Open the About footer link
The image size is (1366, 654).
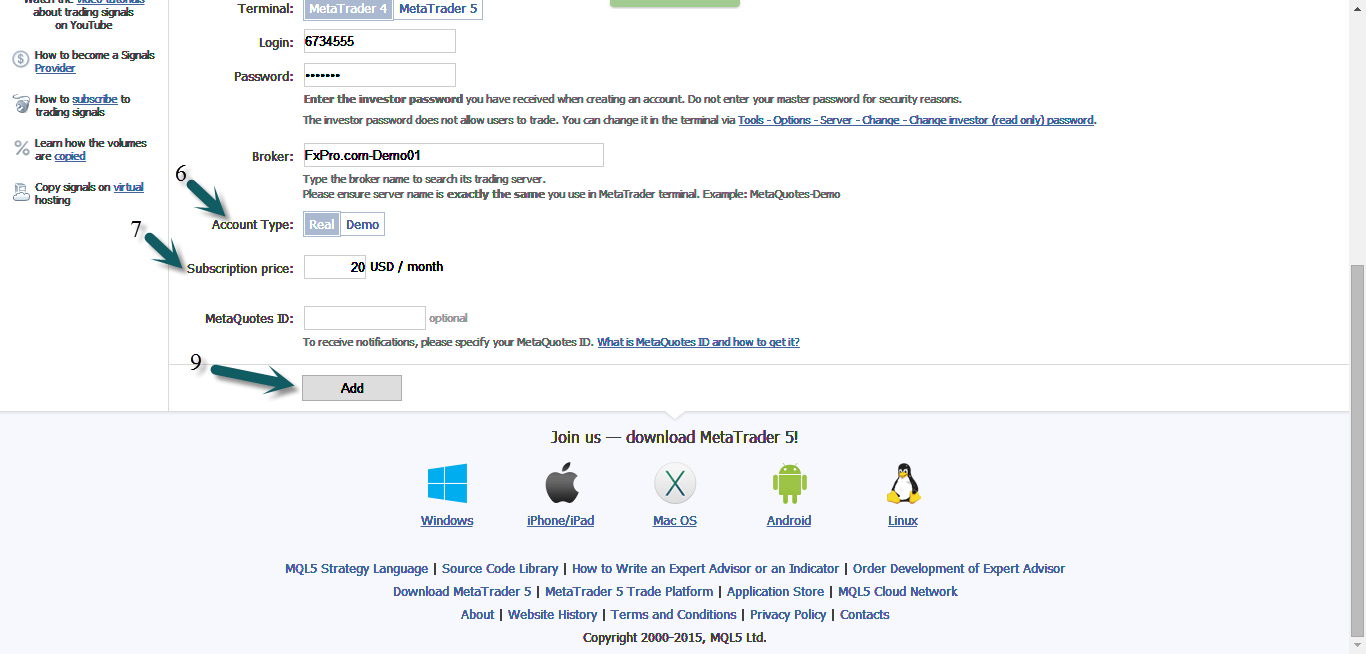point(477,615)
